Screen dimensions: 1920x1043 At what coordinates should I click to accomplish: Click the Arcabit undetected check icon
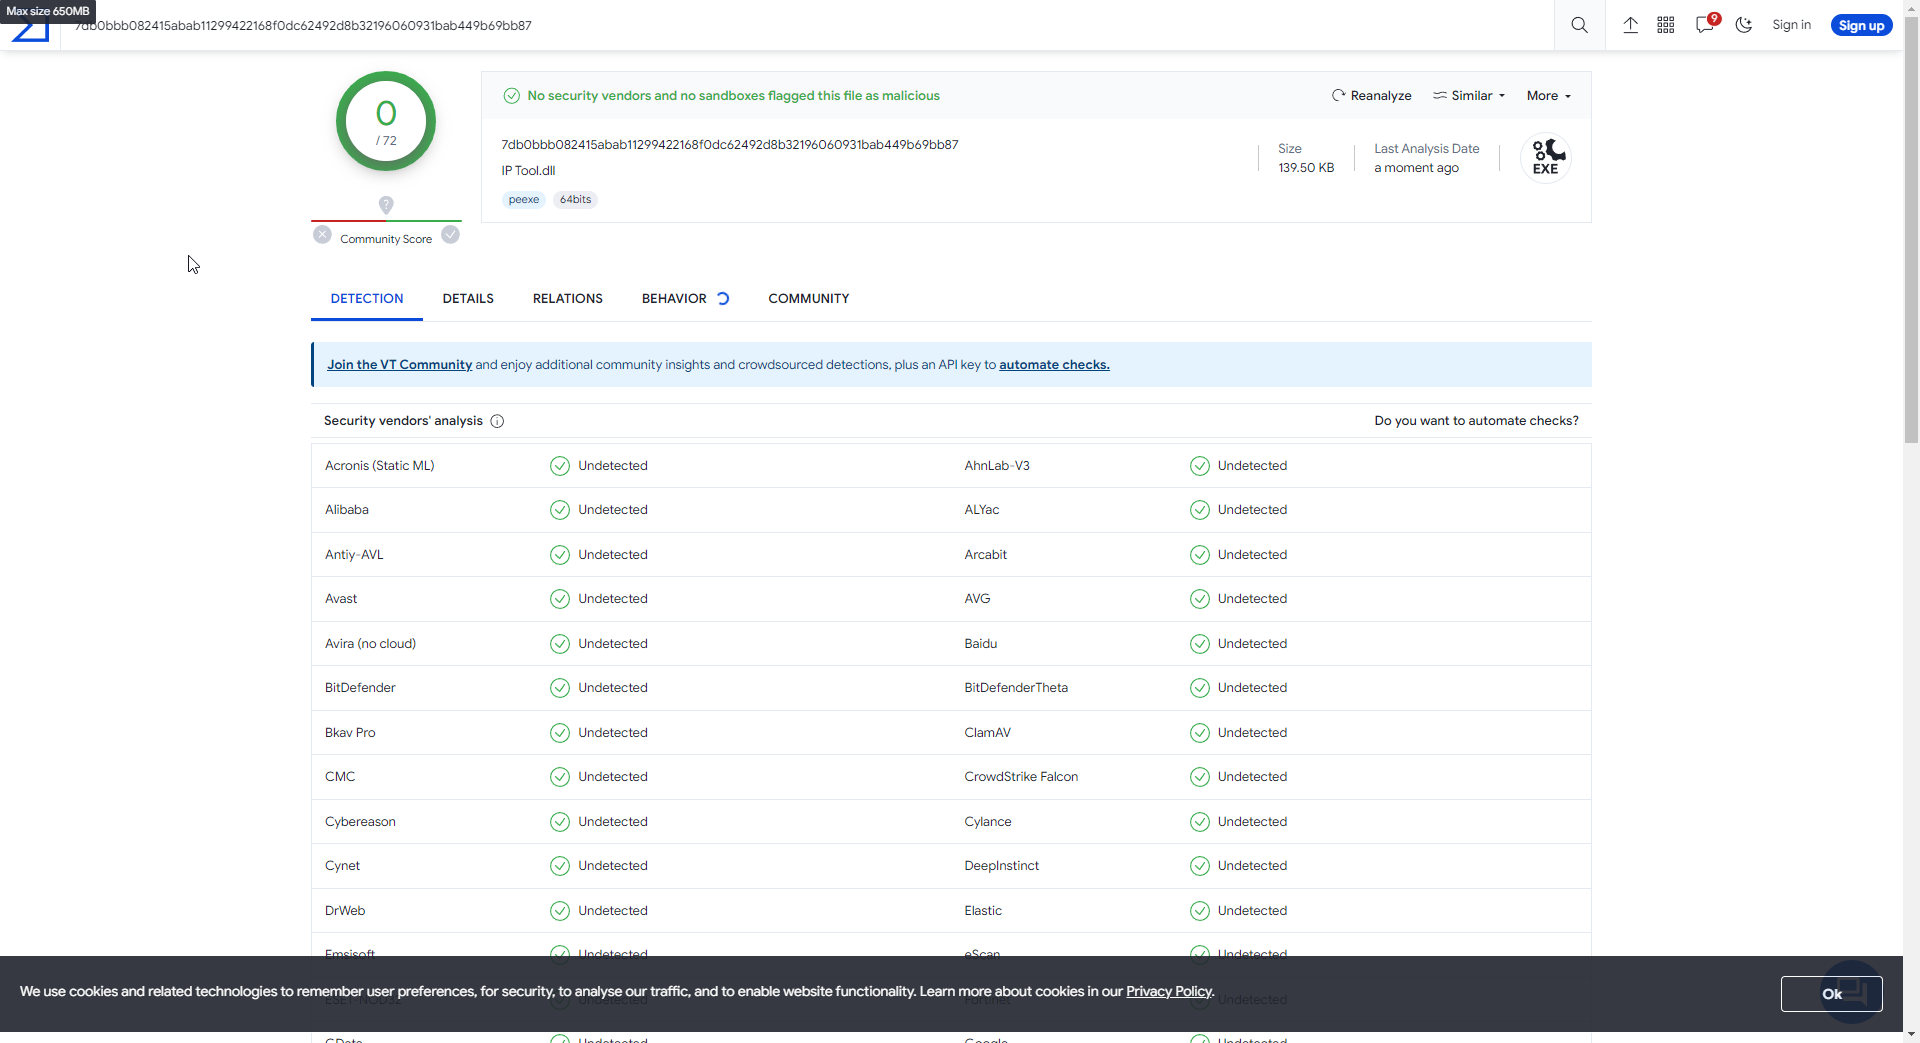[1200, 555]
